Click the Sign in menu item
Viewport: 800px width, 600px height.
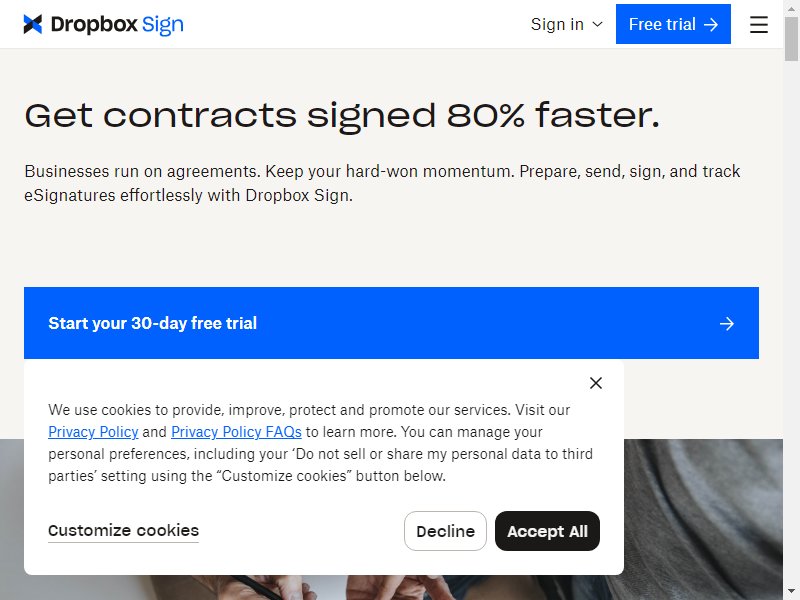click(557, 24)
